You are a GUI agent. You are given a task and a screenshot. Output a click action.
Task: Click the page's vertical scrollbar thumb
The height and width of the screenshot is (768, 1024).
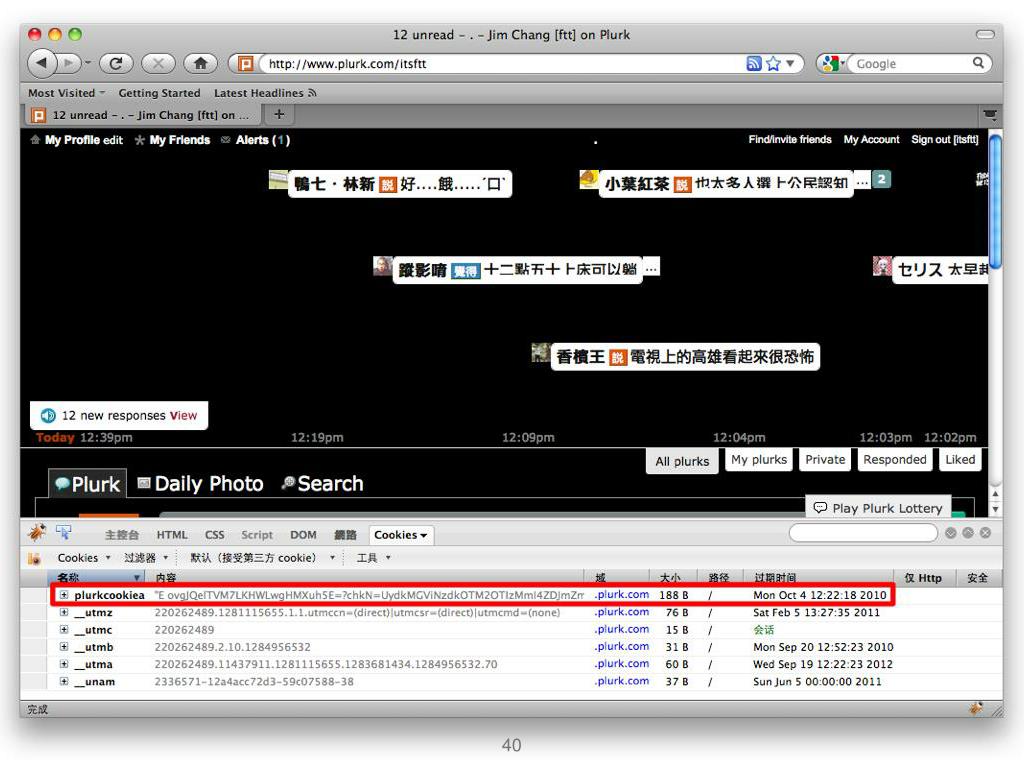(x=995, y=201)
